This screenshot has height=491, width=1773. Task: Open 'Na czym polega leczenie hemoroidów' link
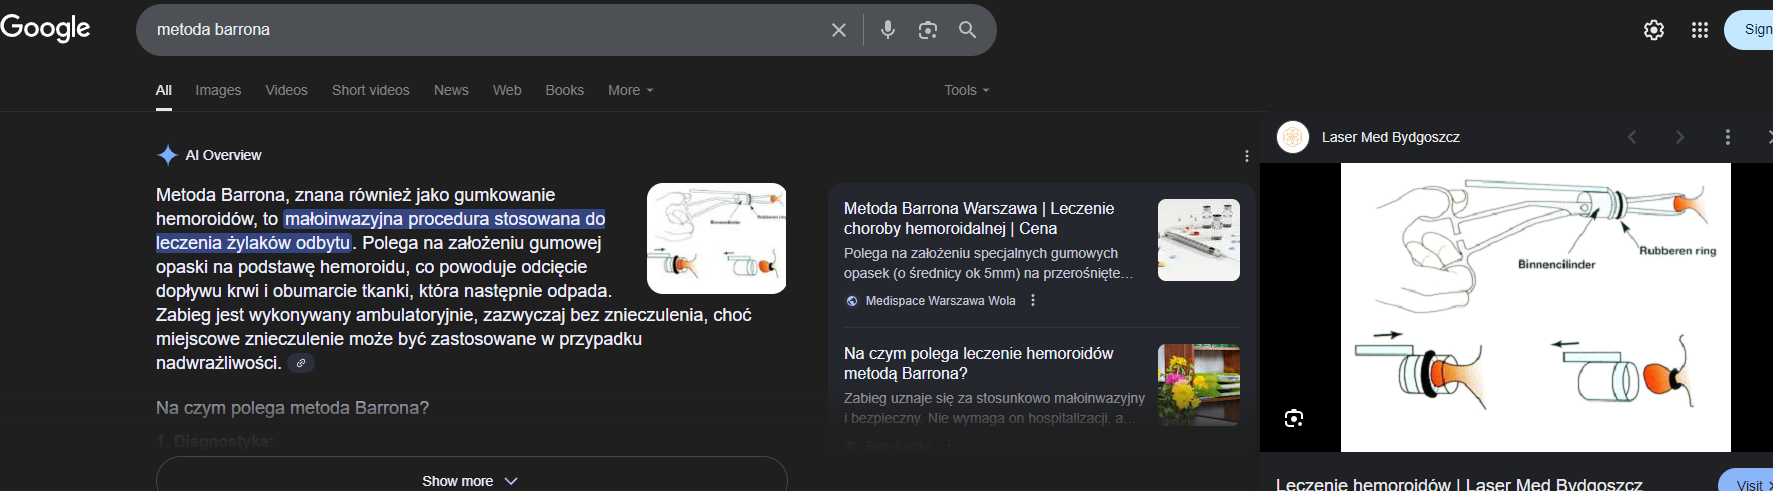coord(979,363)
